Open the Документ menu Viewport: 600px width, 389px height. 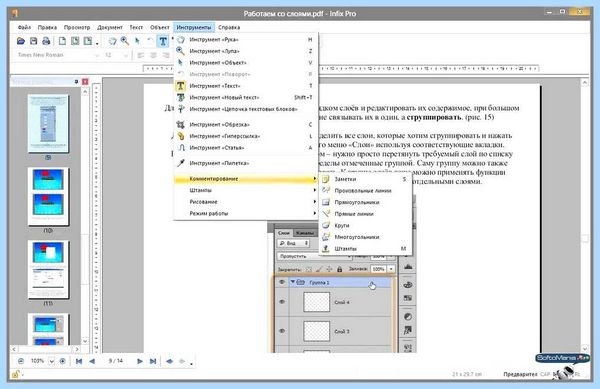[110, 28]
